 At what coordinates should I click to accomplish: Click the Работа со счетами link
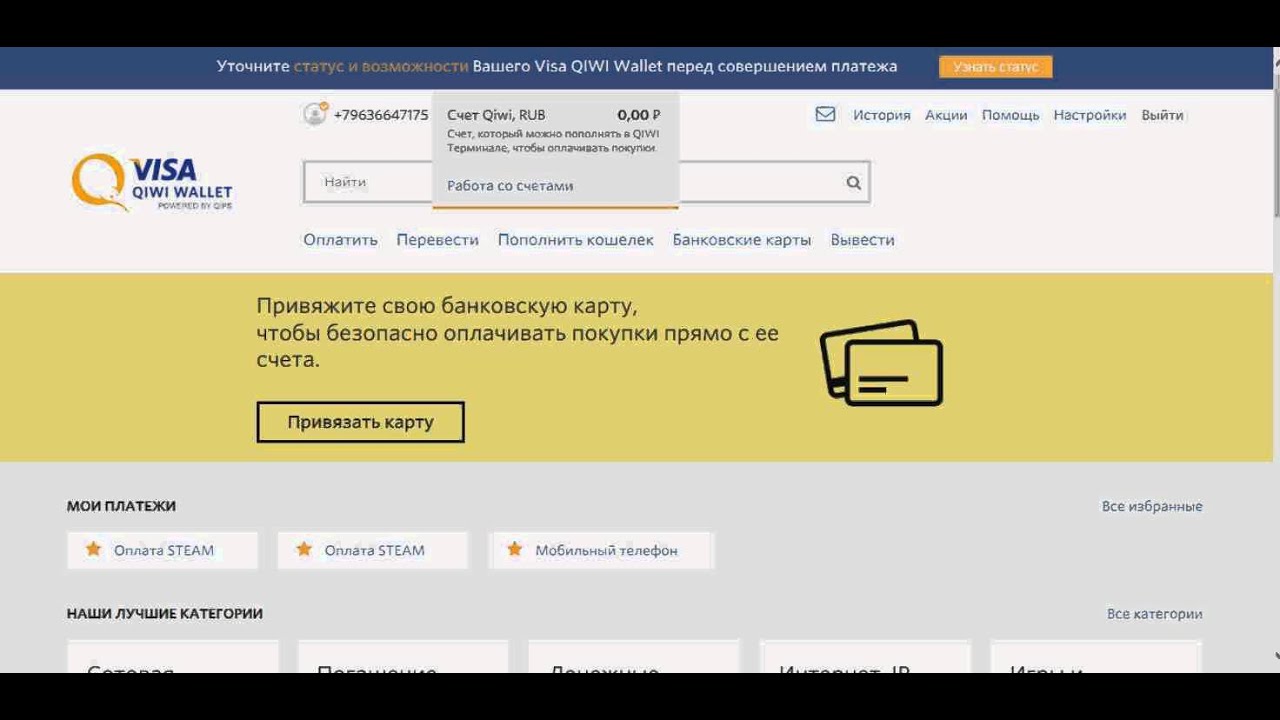pos(510,186)
